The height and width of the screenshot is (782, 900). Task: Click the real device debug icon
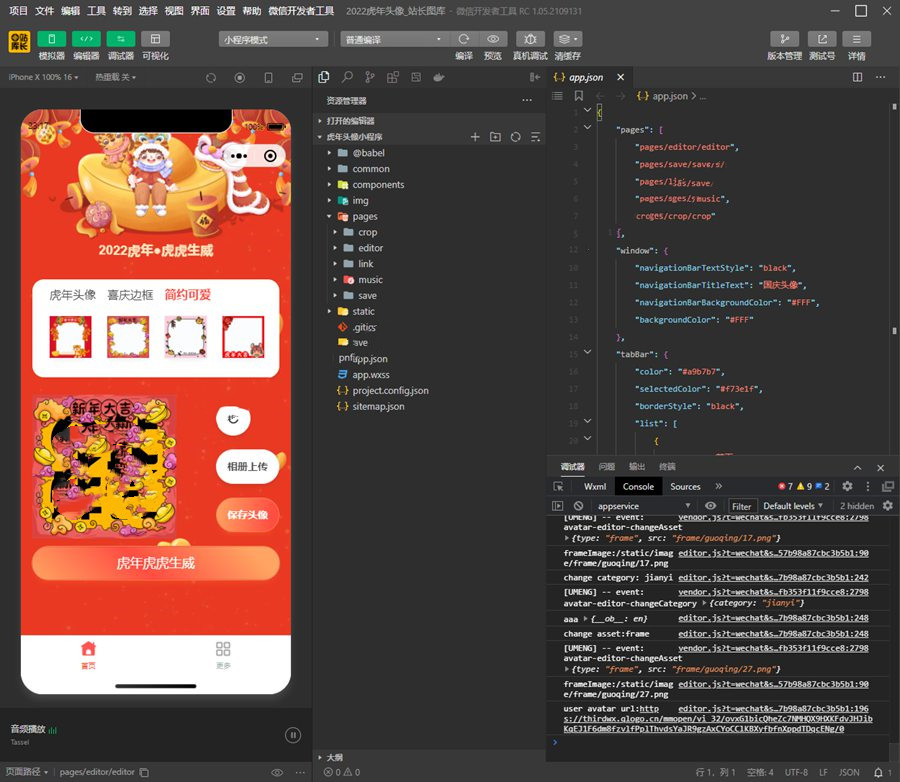pyautogui.click(x=530, y=39)
